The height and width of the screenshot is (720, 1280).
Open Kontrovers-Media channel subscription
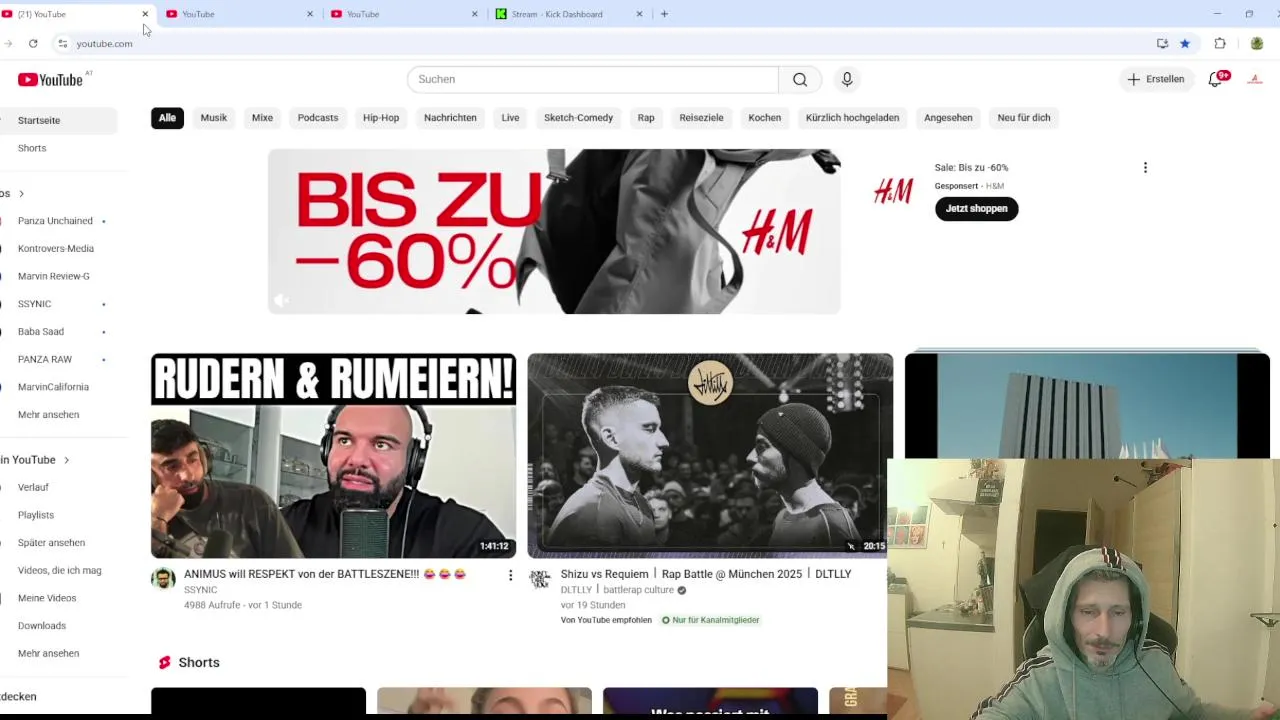point(56,249)
